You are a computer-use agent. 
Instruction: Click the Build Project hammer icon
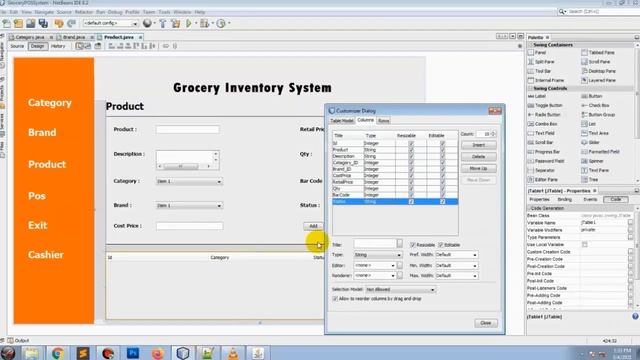click(x=162, y=23)
